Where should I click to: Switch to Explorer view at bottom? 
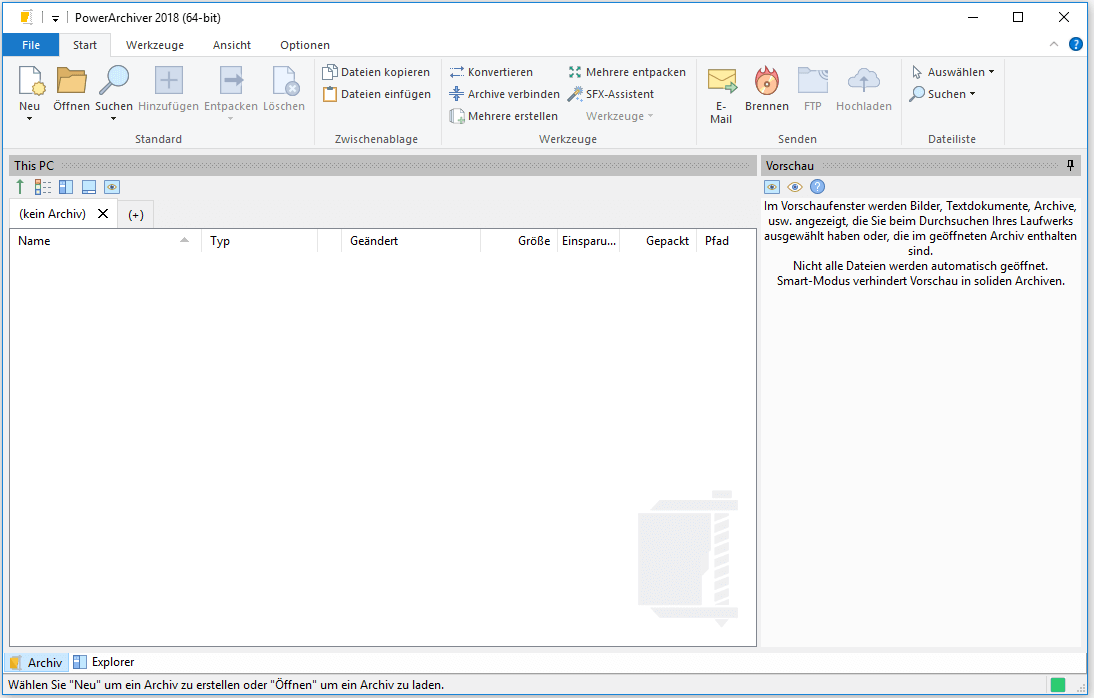point(104,662)
